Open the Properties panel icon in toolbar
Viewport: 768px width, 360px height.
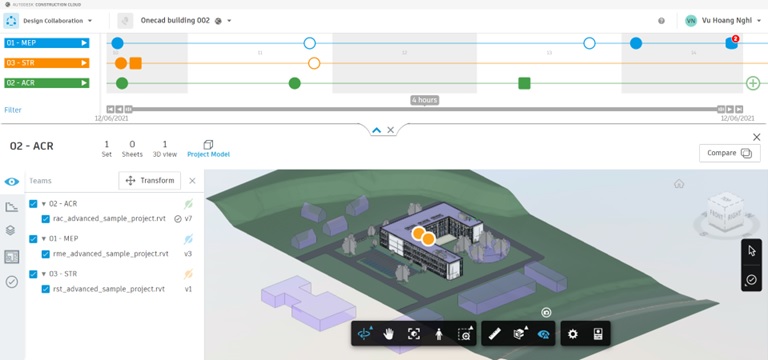598,334
